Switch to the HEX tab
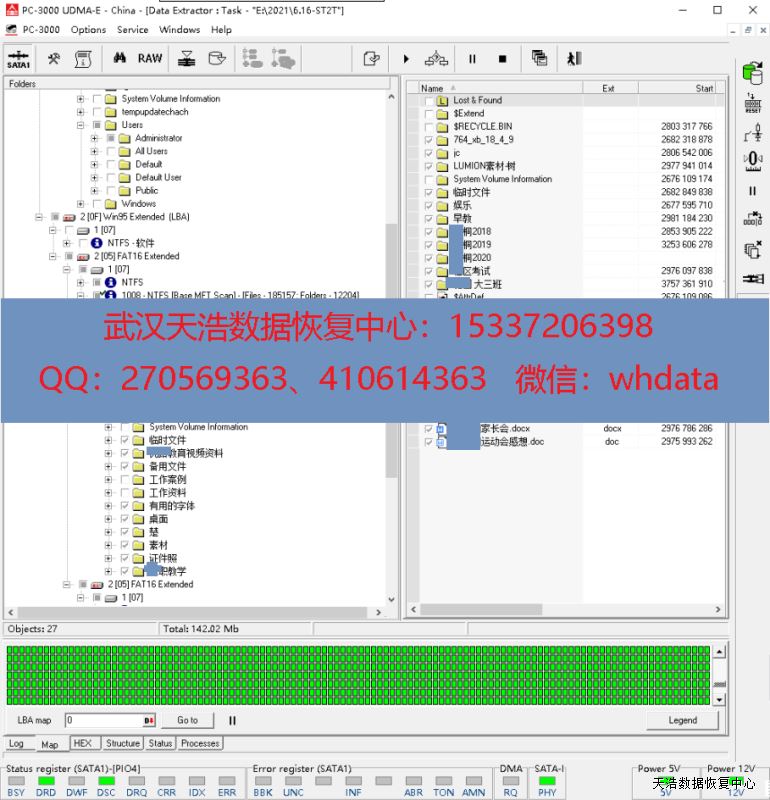Screen dimensions: 770x800 [83, 744]
